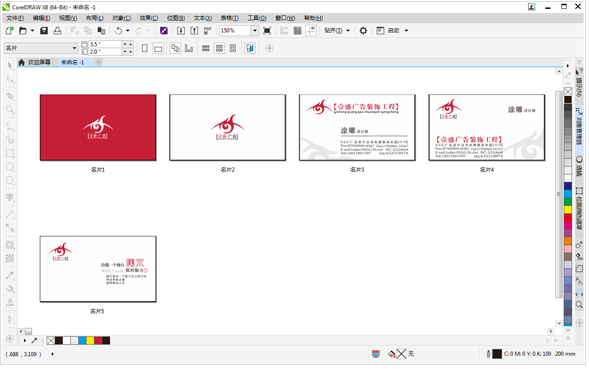Click the Options gear icon

tap(363, 31)
